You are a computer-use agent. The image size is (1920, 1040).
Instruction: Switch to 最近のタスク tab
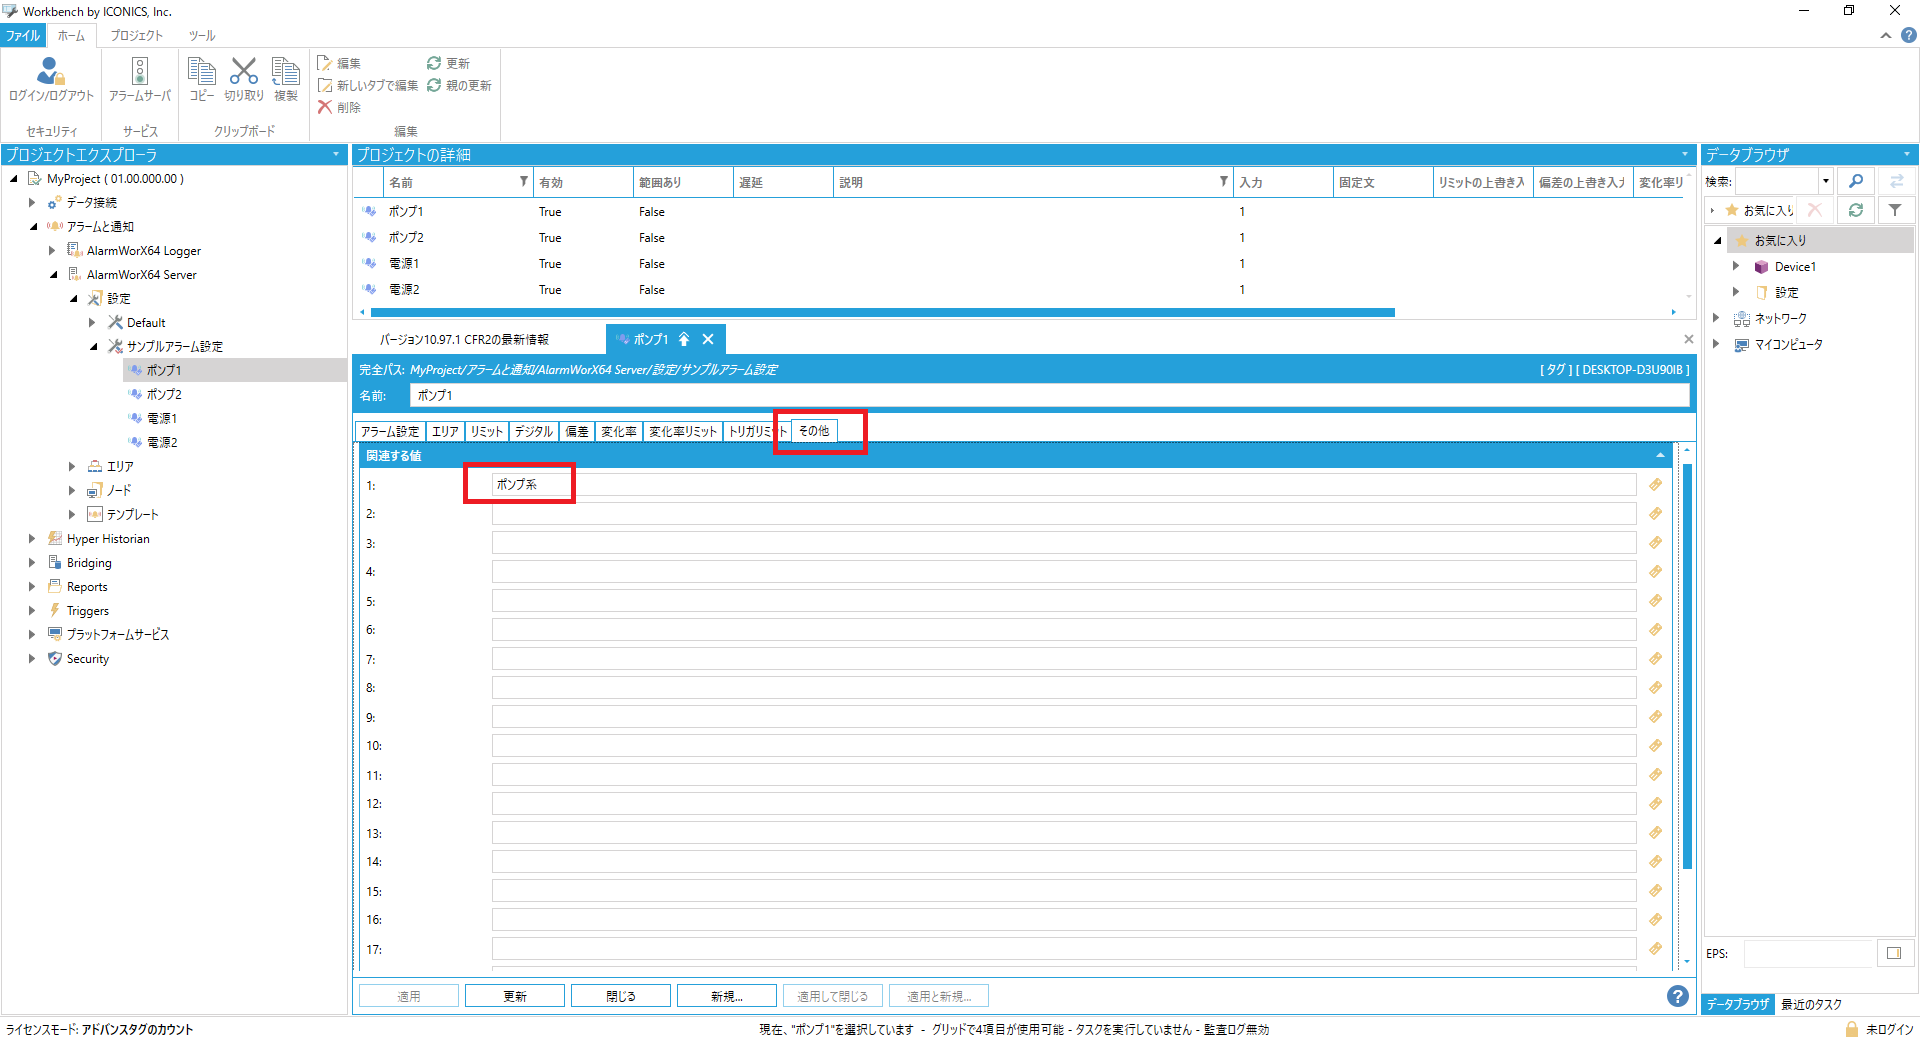point(1811,1004)
